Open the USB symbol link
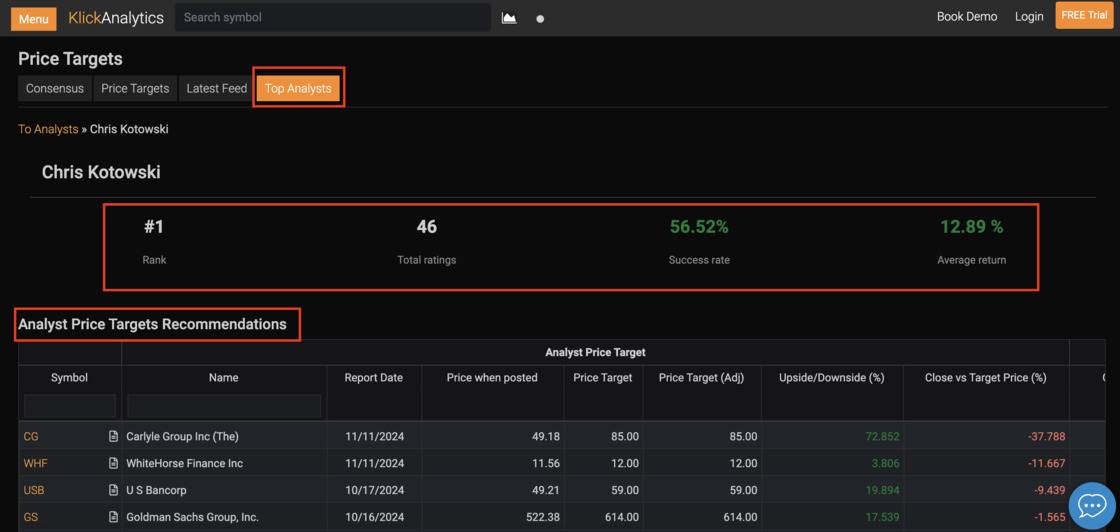 [x=34, y=490]
